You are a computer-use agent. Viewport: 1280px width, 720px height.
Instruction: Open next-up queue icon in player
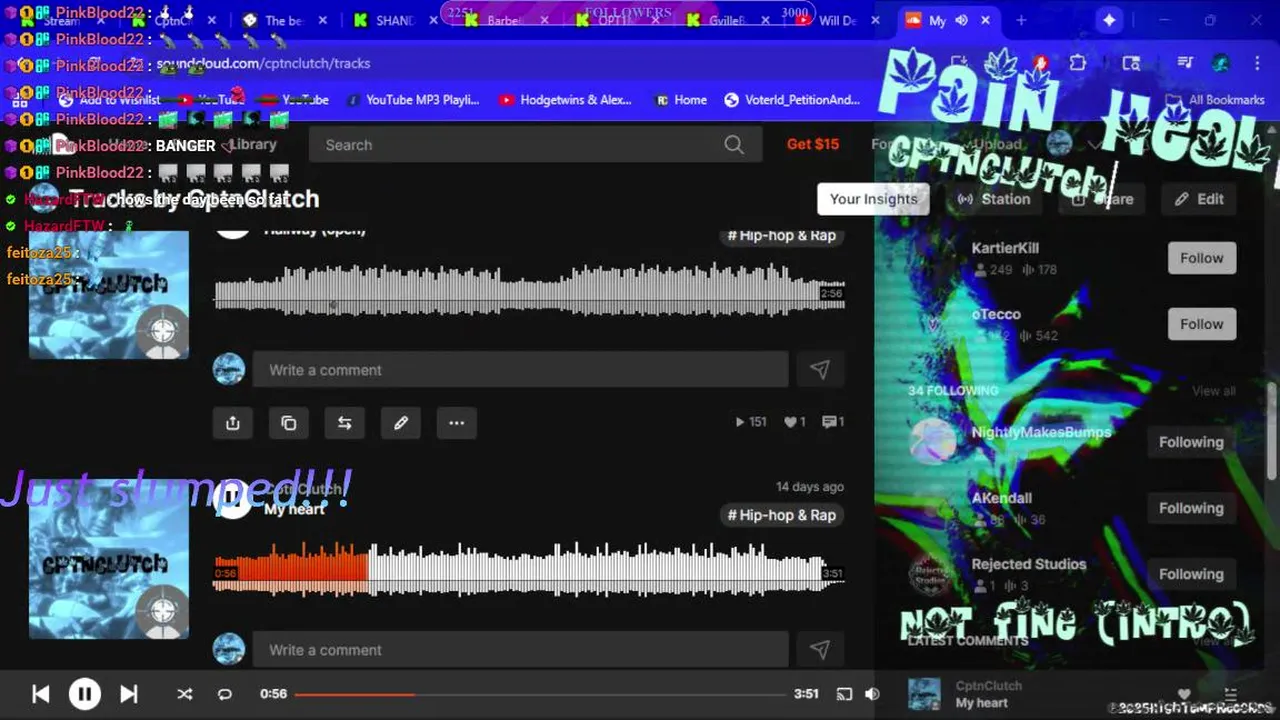pyautogui.click(x=1232, y=694)
